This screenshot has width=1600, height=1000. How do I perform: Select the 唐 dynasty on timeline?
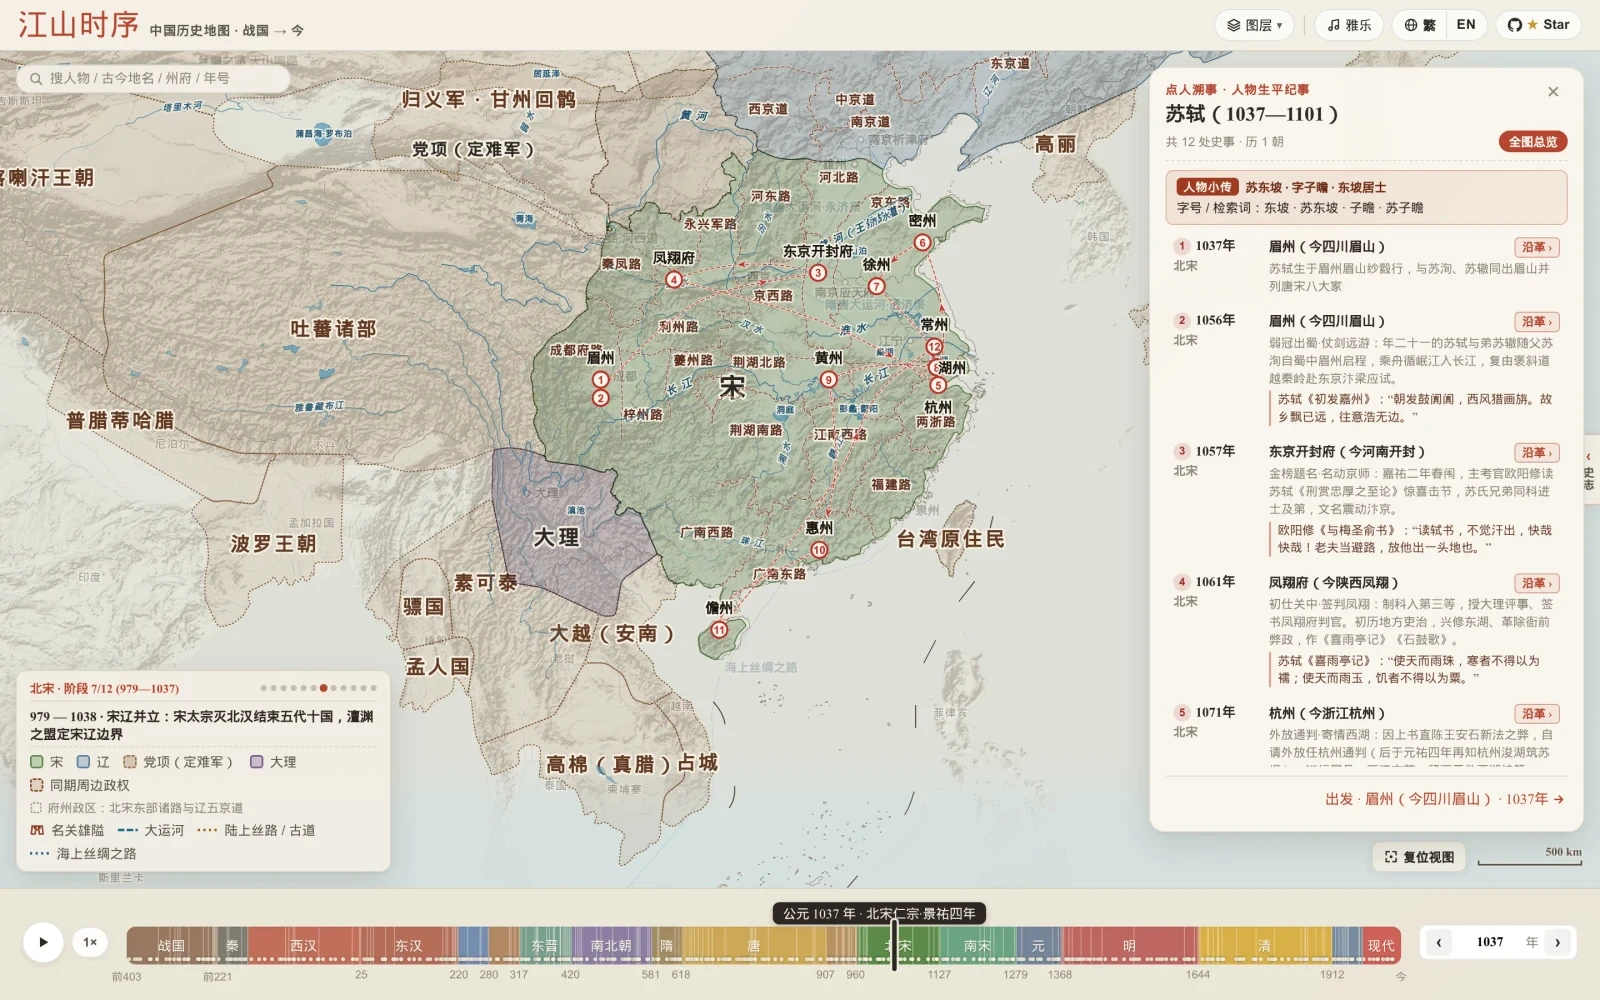(753, 945)
